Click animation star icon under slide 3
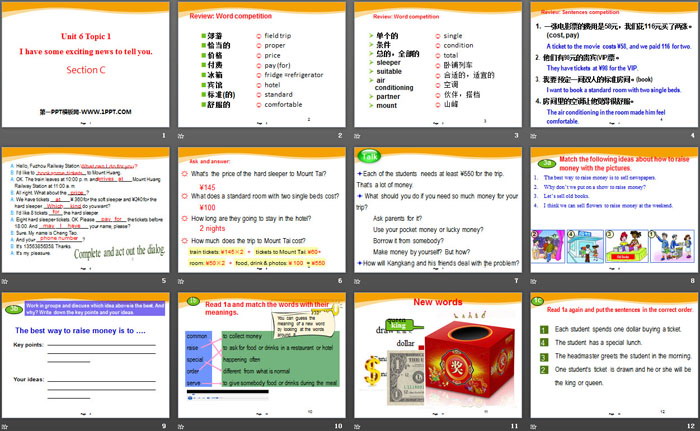This screenshot has height=431, width=700. pyautogui.click(x=357, y=136)
